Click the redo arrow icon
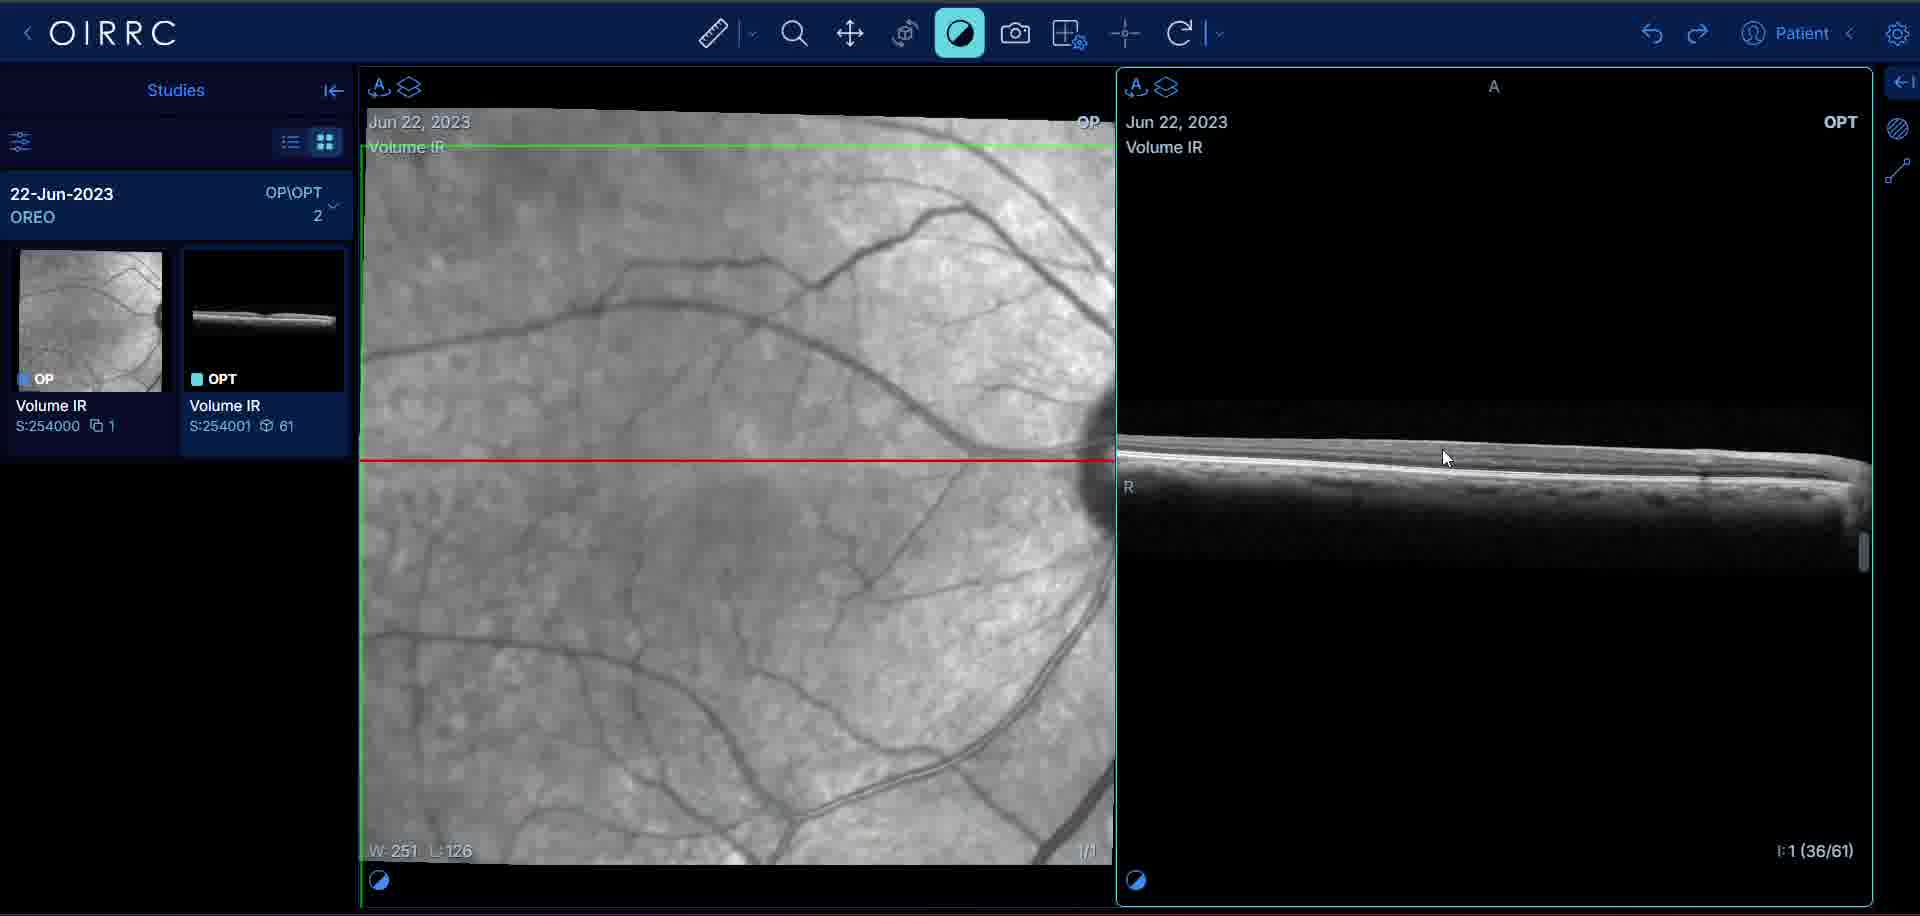The height and width of the screenshot is (916, 1920). click(x=1697, y=34)
